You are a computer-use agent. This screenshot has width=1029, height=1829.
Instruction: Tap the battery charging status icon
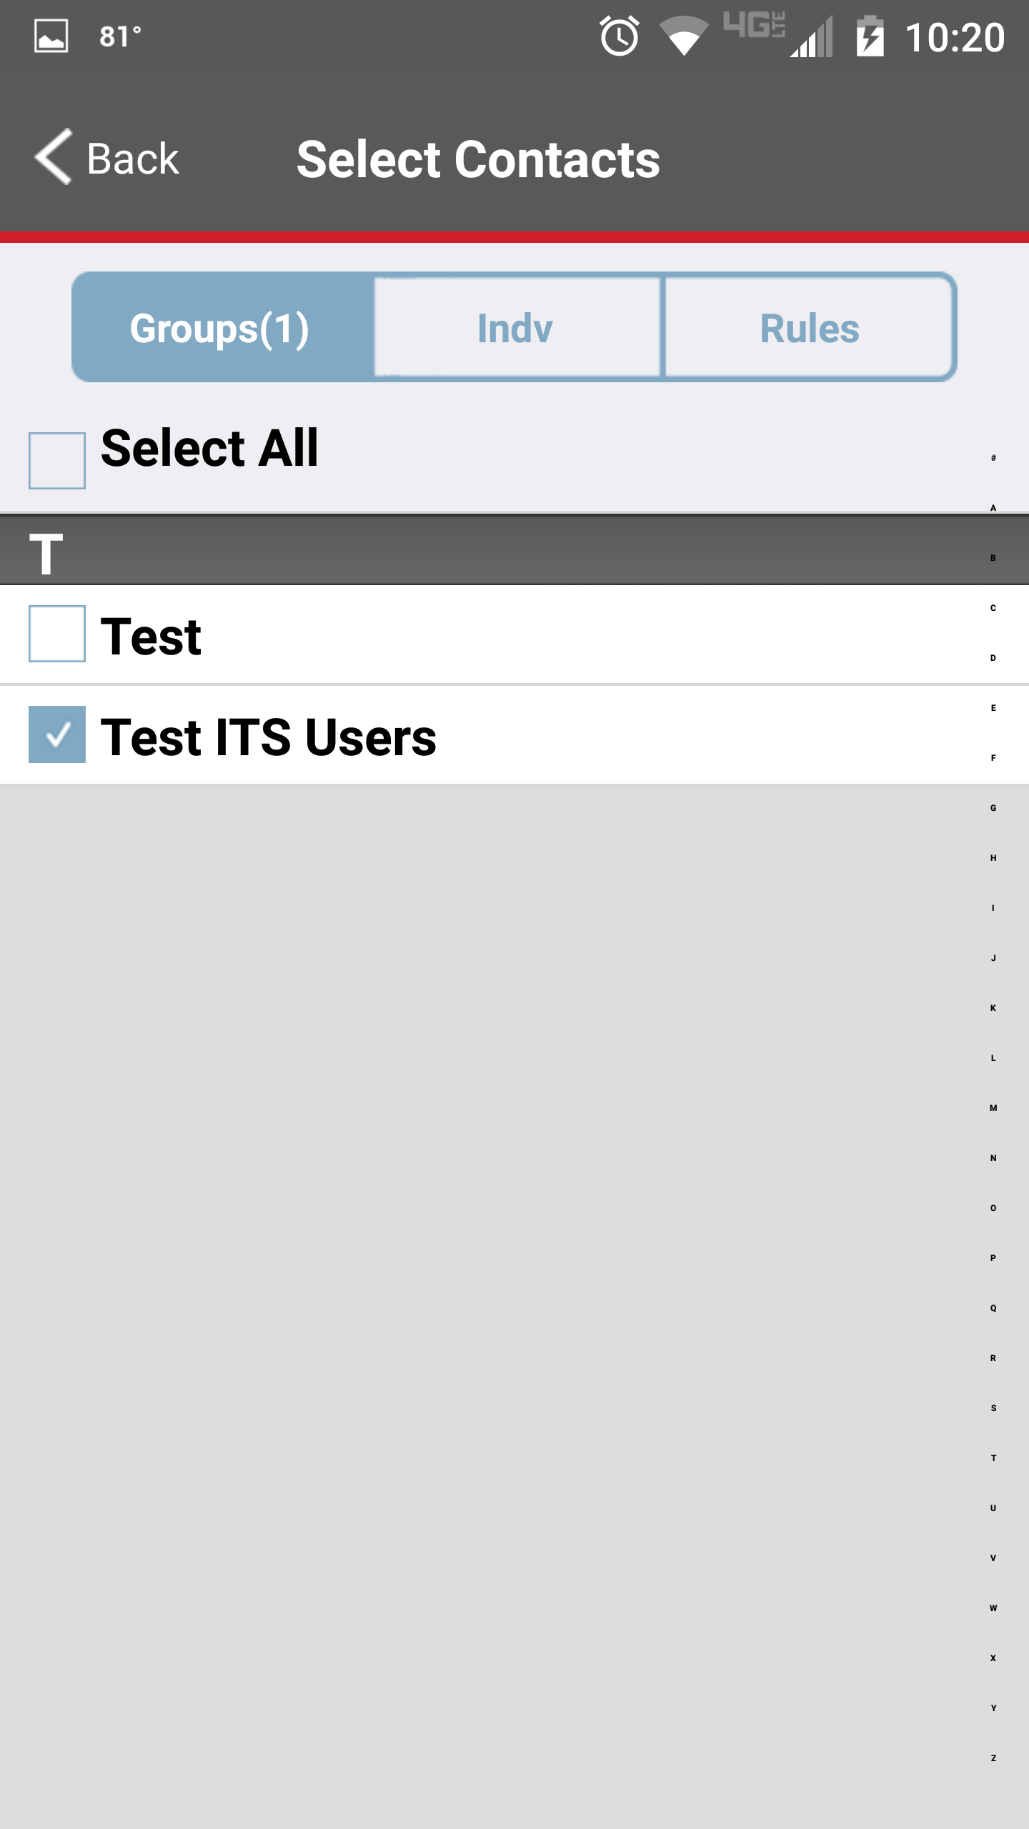point(870,37)
